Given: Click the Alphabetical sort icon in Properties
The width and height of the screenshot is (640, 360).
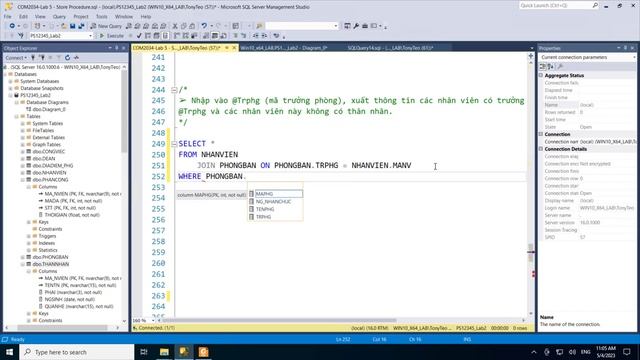Looking at the screenshot, I should tap(550, 67).
